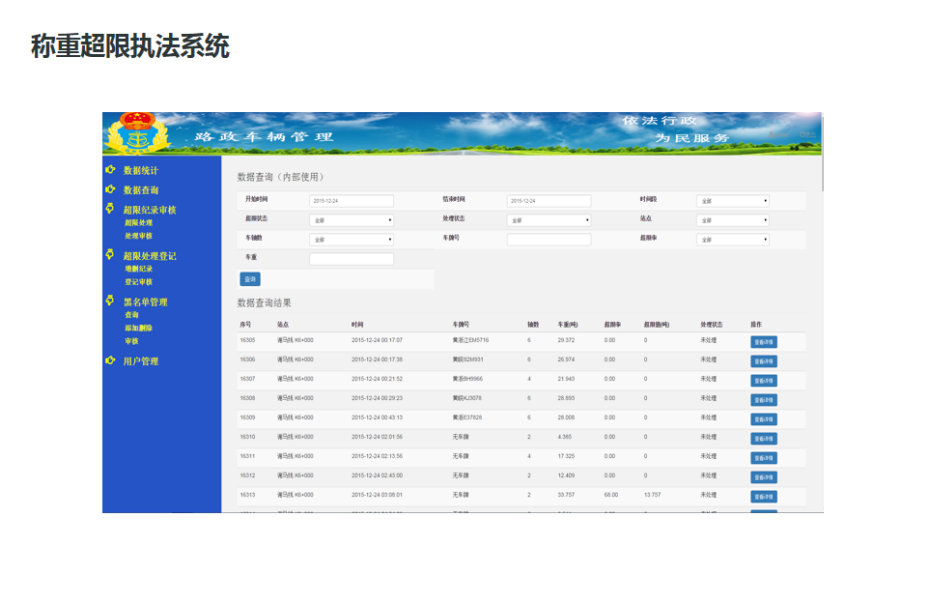Expand the 时间段 dropdown

[732, 201]
